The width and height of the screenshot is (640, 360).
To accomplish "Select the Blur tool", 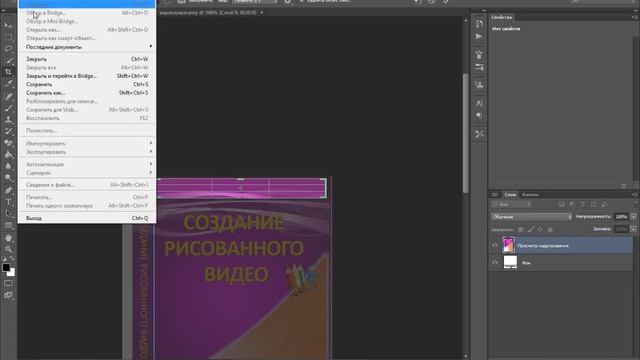I will pyautogui.click(x=8, y=166).
